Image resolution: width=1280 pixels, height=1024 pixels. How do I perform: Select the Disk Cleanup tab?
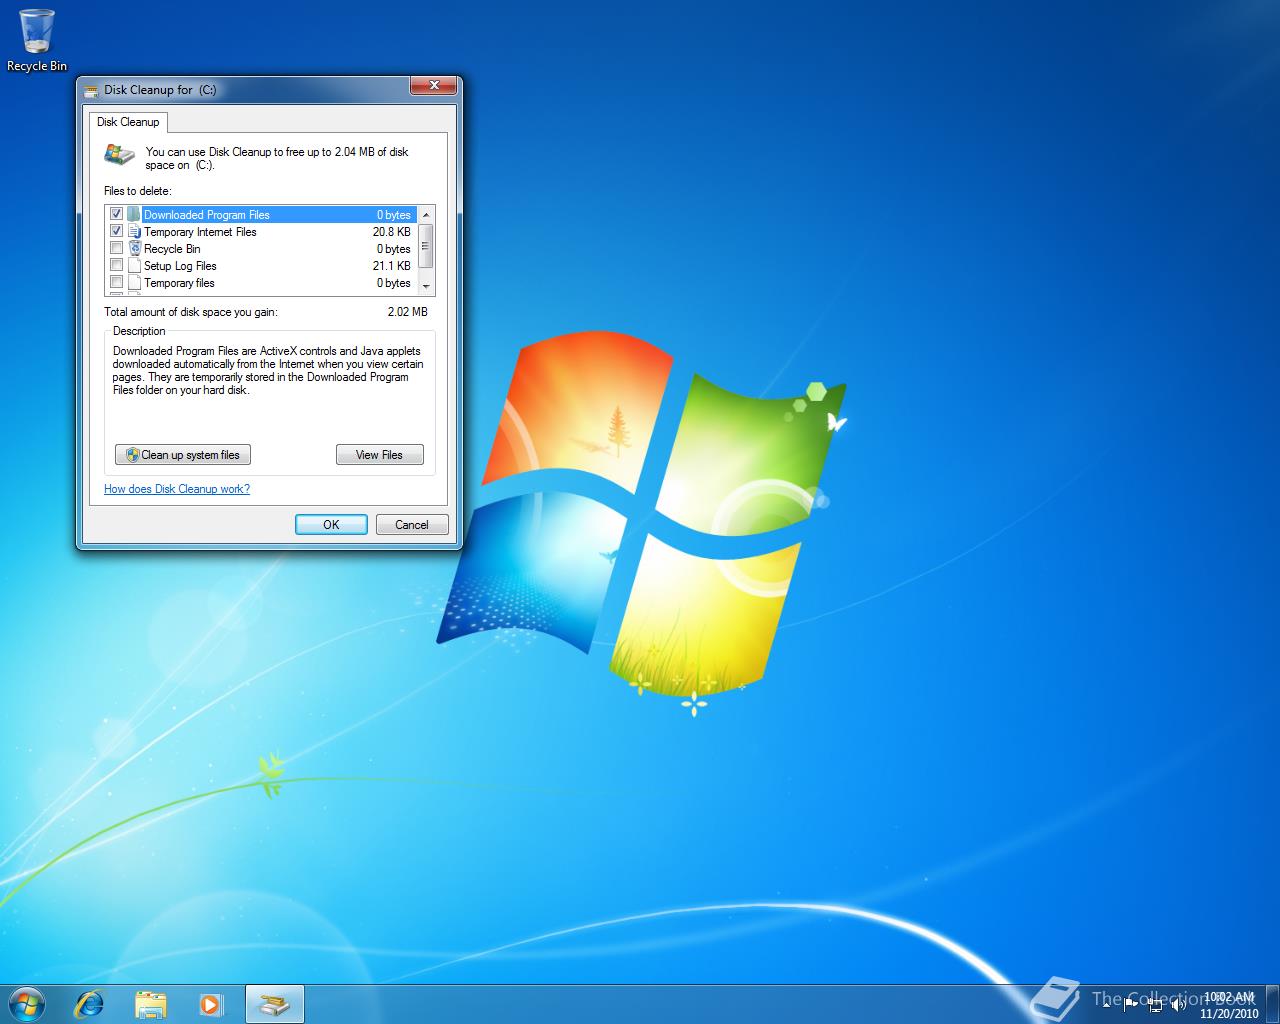[x=128, y=122]
